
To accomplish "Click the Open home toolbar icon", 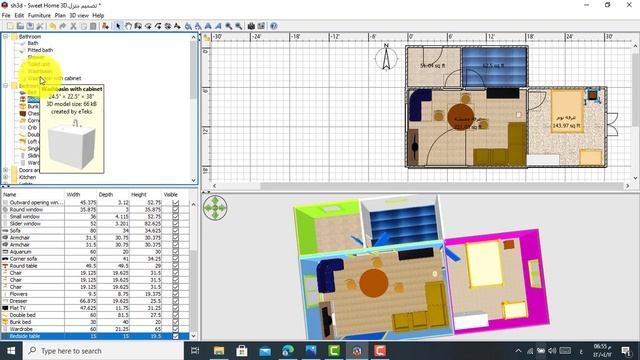I will pos(20,26).
